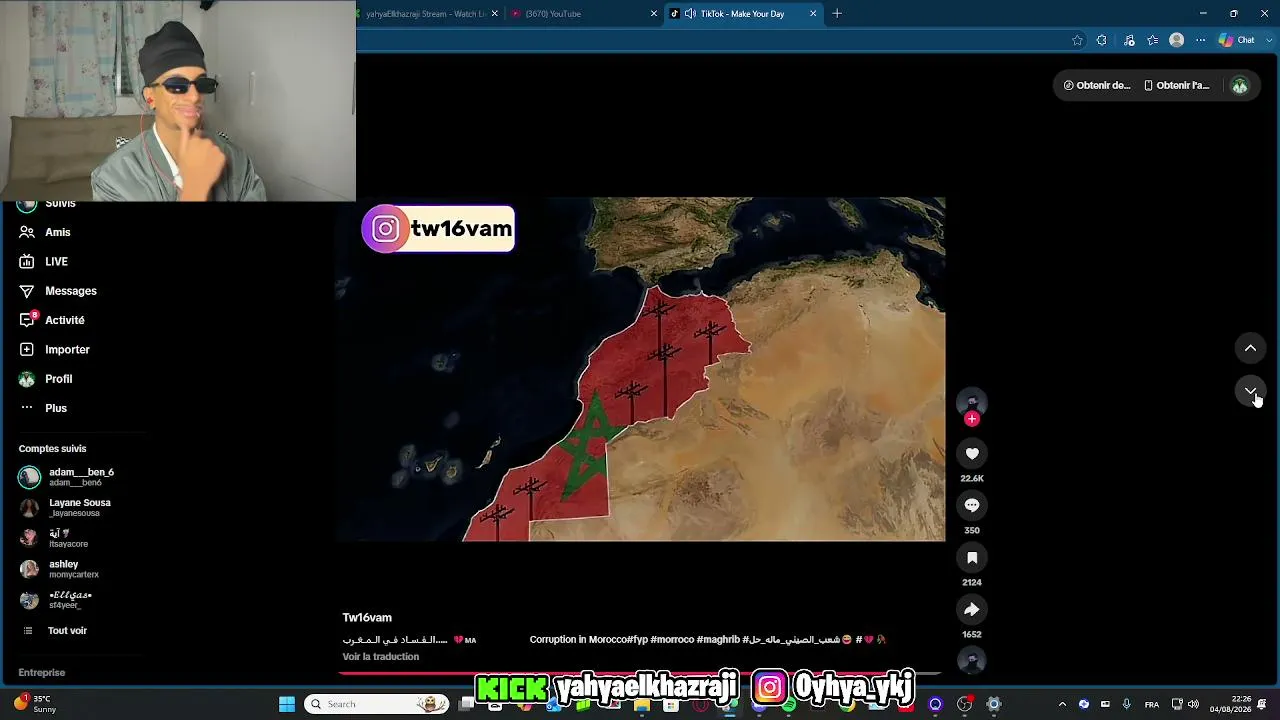Switch input language from FRA
Screen dimensions: 1280x720
click(1152, 704)
